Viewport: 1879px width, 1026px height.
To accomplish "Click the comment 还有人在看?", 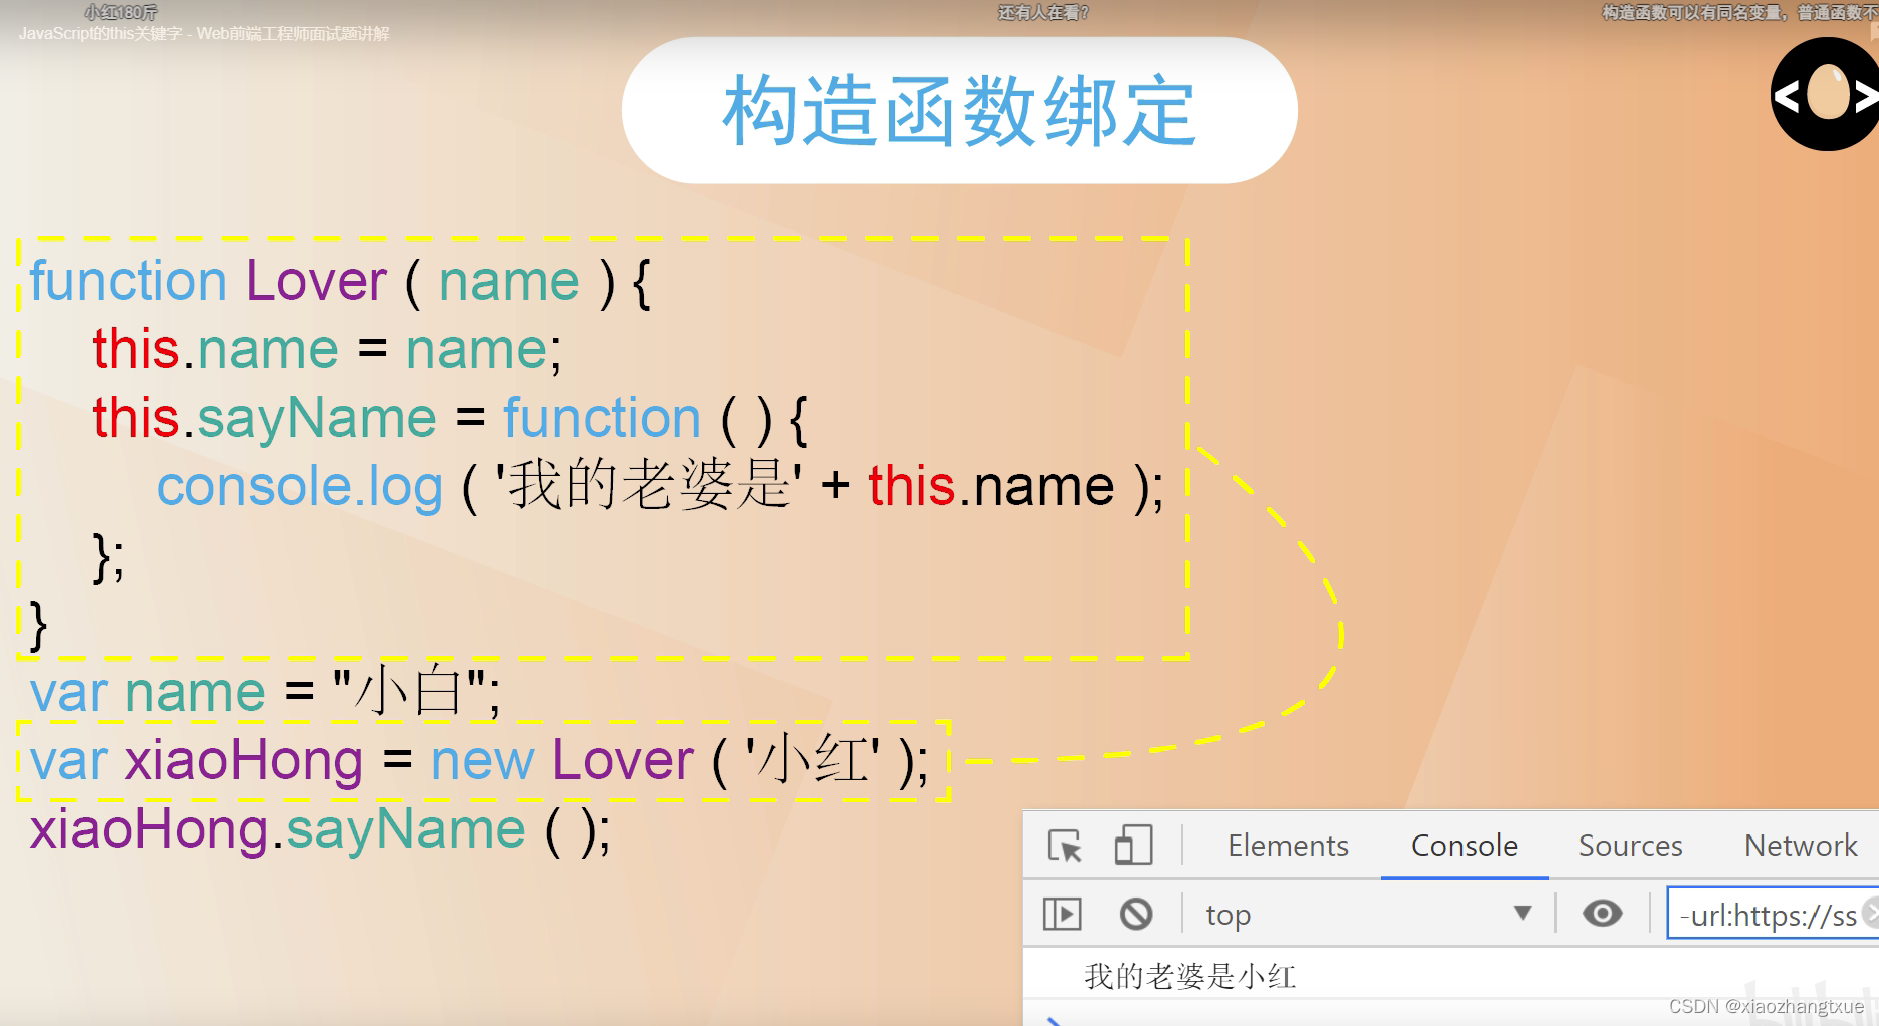I will pos(1043,13).
